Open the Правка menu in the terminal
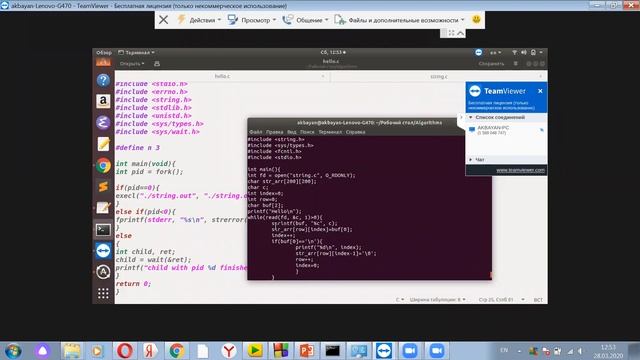The image size is (640, 360). click(274, 132)
